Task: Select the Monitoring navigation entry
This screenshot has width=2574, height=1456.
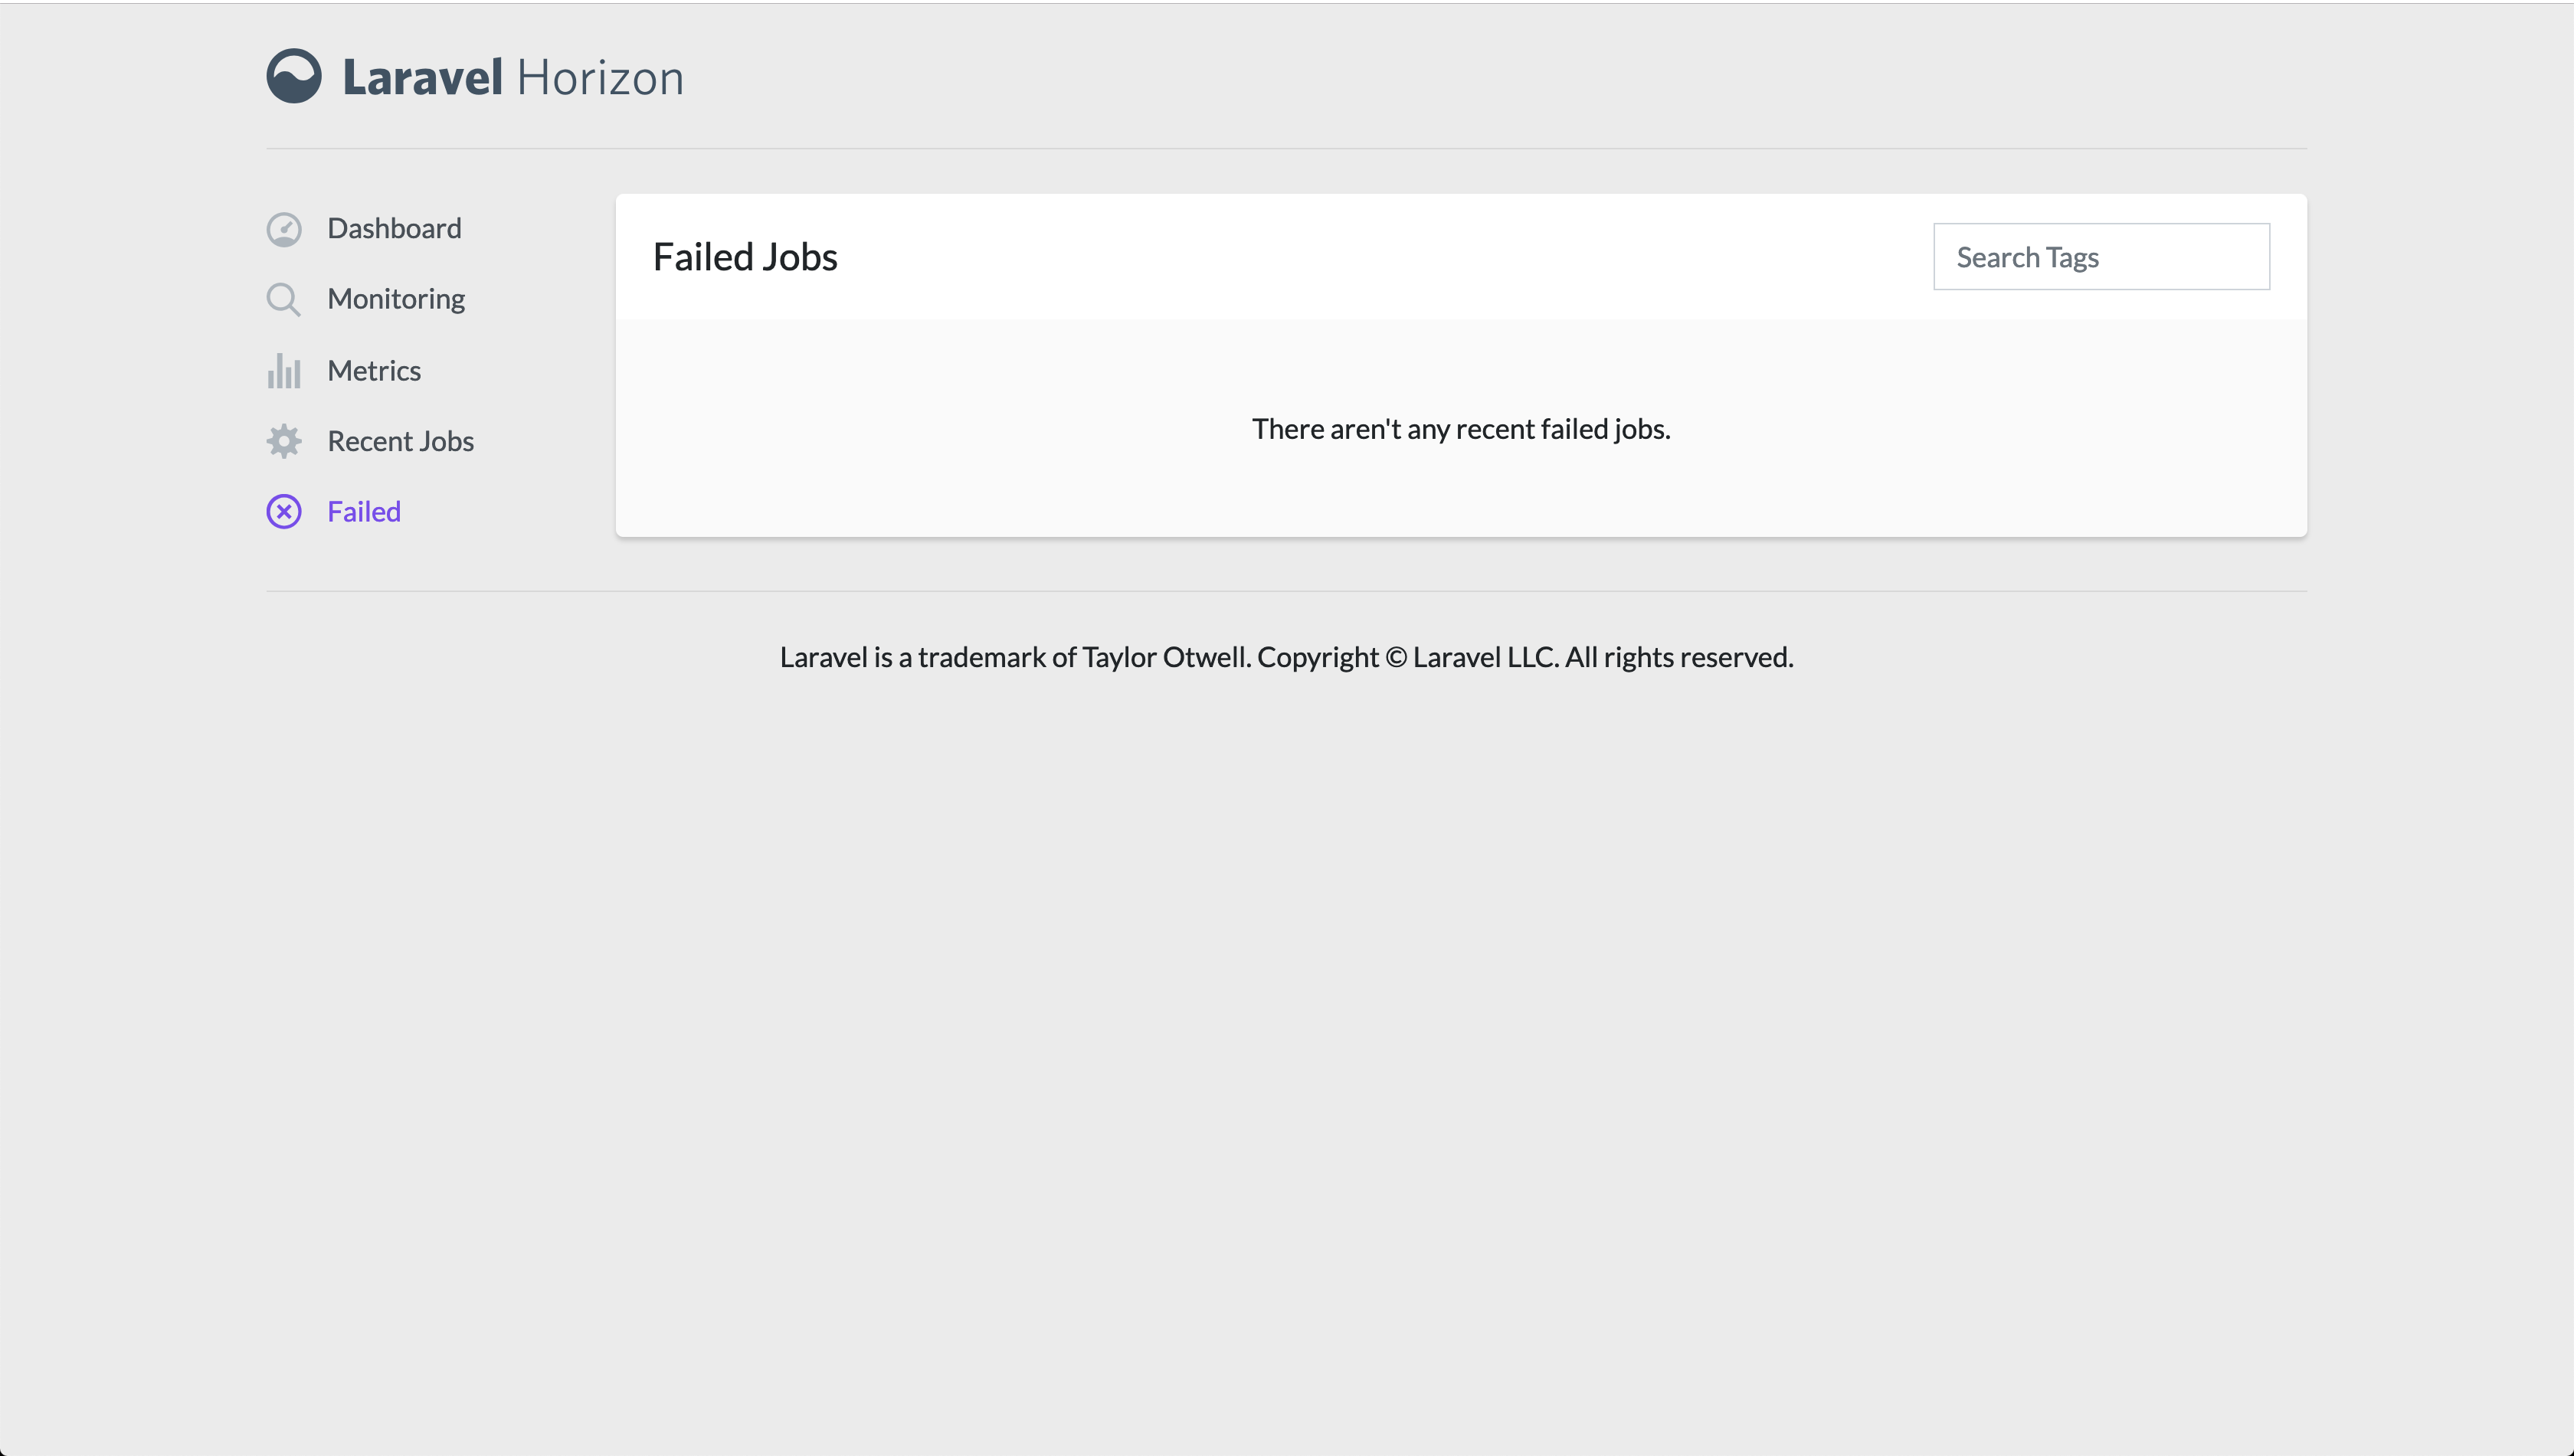Action: 396,298
